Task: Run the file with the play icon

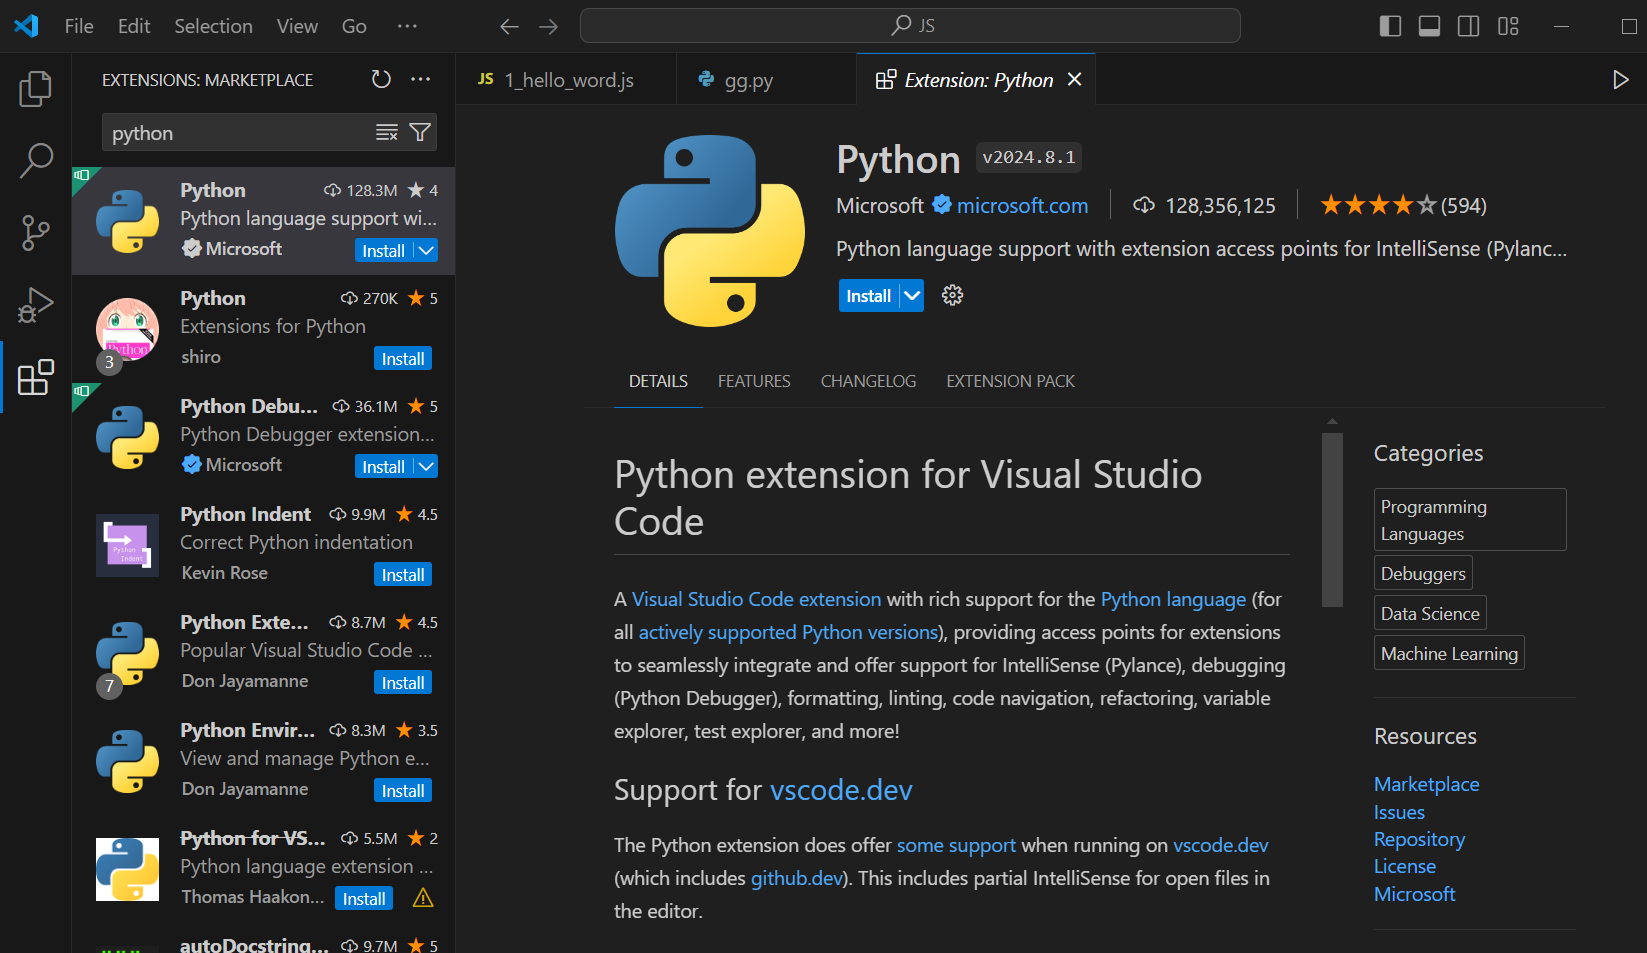Action: pyautogui.click(x=1620, y=79)
